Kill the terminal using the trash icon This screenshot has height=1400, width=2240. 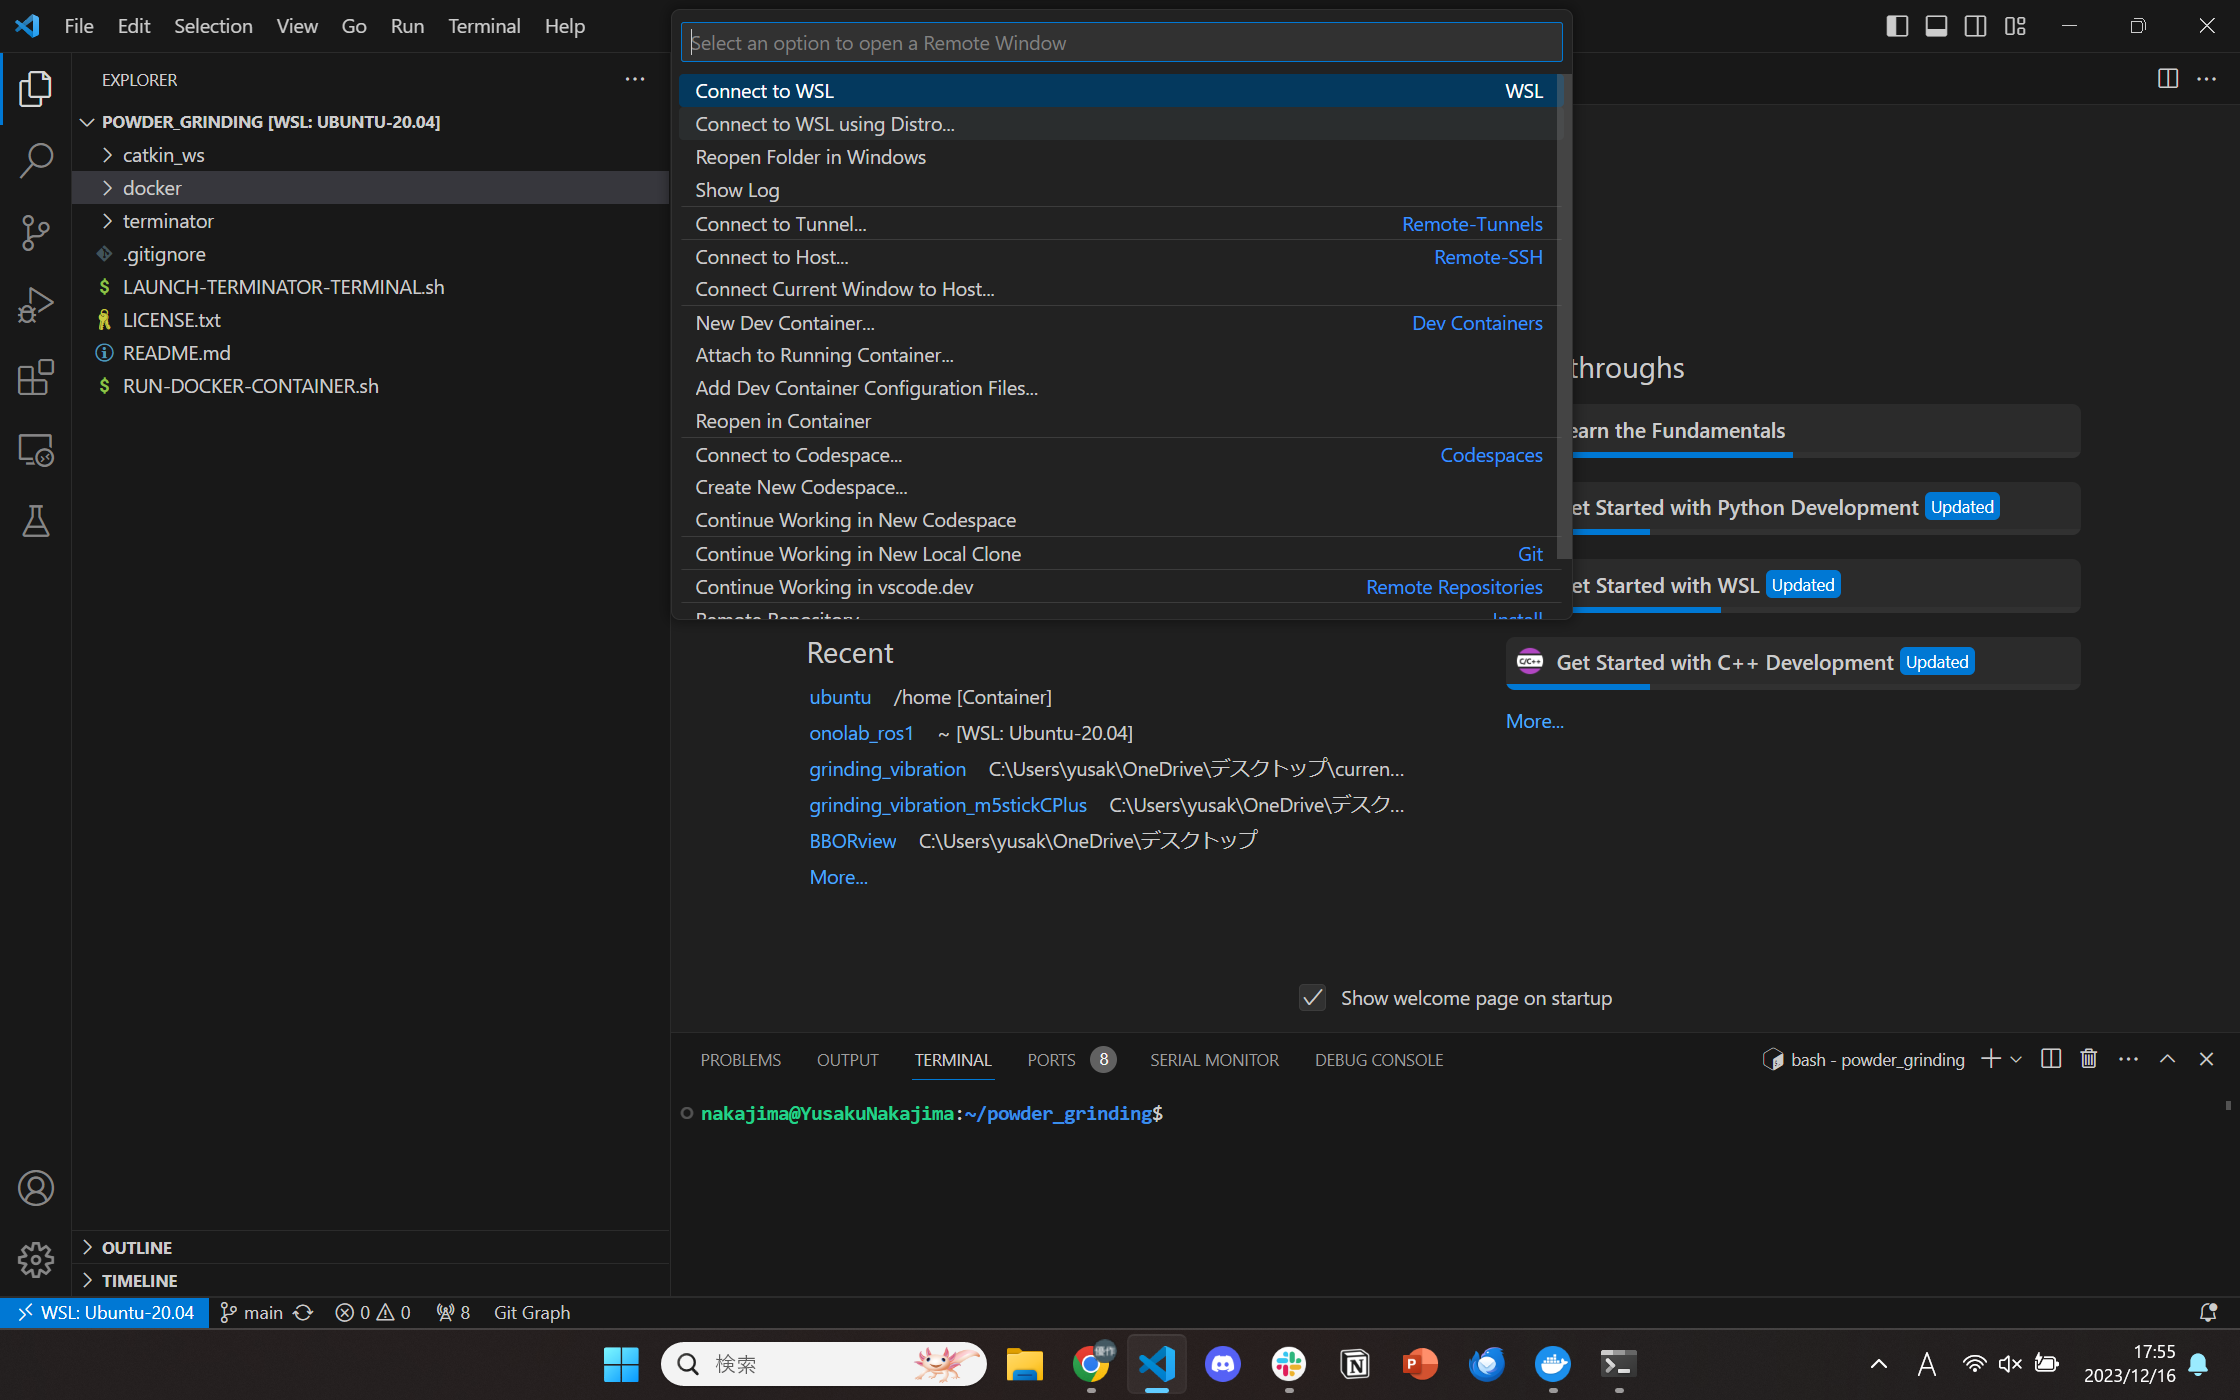tap(2088, 1058)
